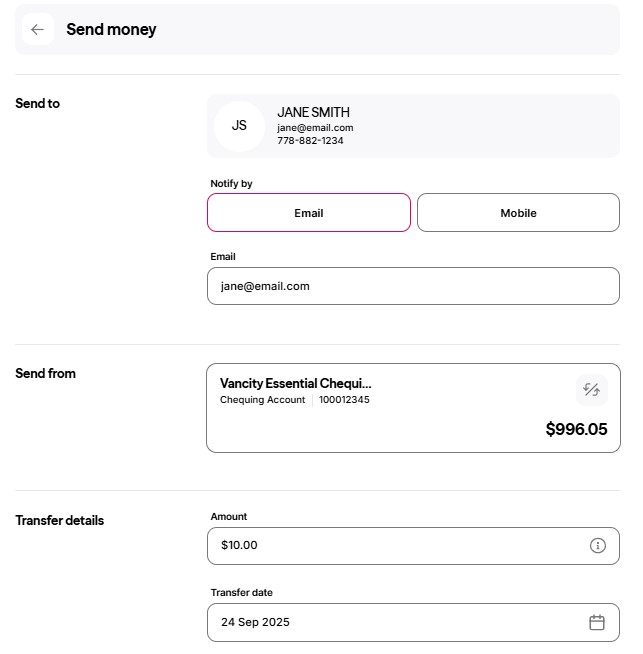The width and height of the screenshot is (643, 654).
Task: Select Mobile as notification method
Action: pyautogui.click(x=518, y=213)
